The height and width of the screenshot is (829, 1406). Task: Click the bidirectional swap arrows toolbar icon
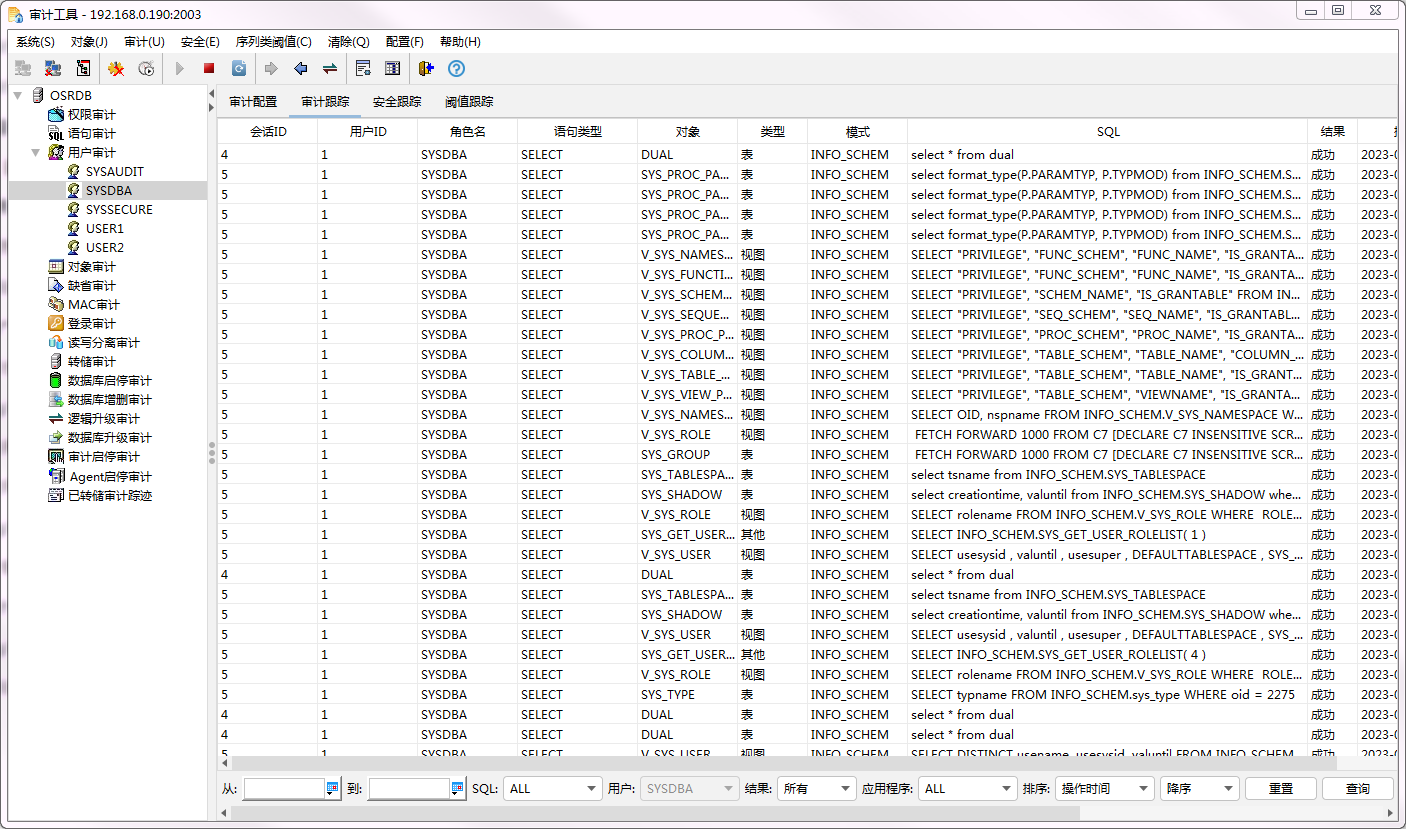(x=329, y=68)
